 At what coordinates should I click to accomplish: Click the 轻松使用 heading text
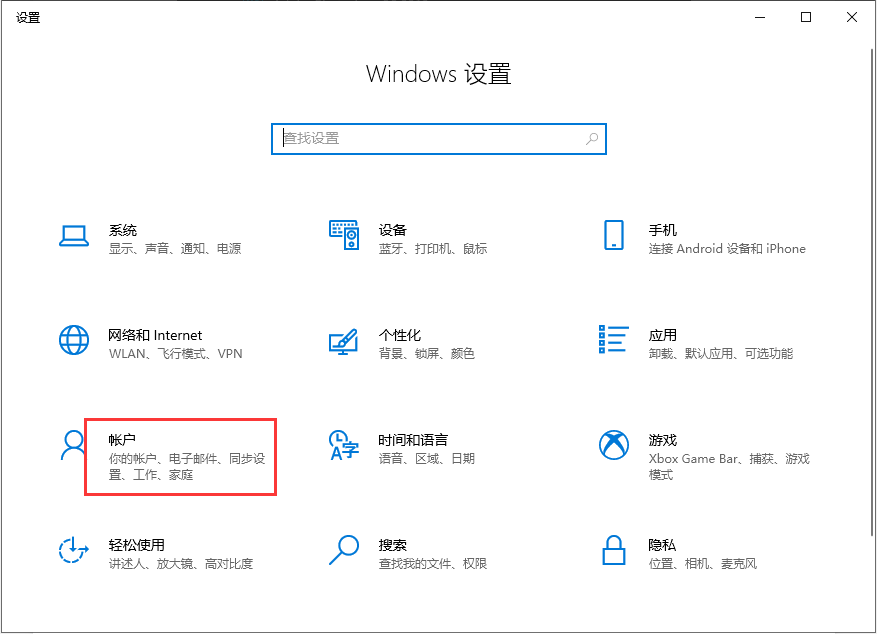click(136, 545)
